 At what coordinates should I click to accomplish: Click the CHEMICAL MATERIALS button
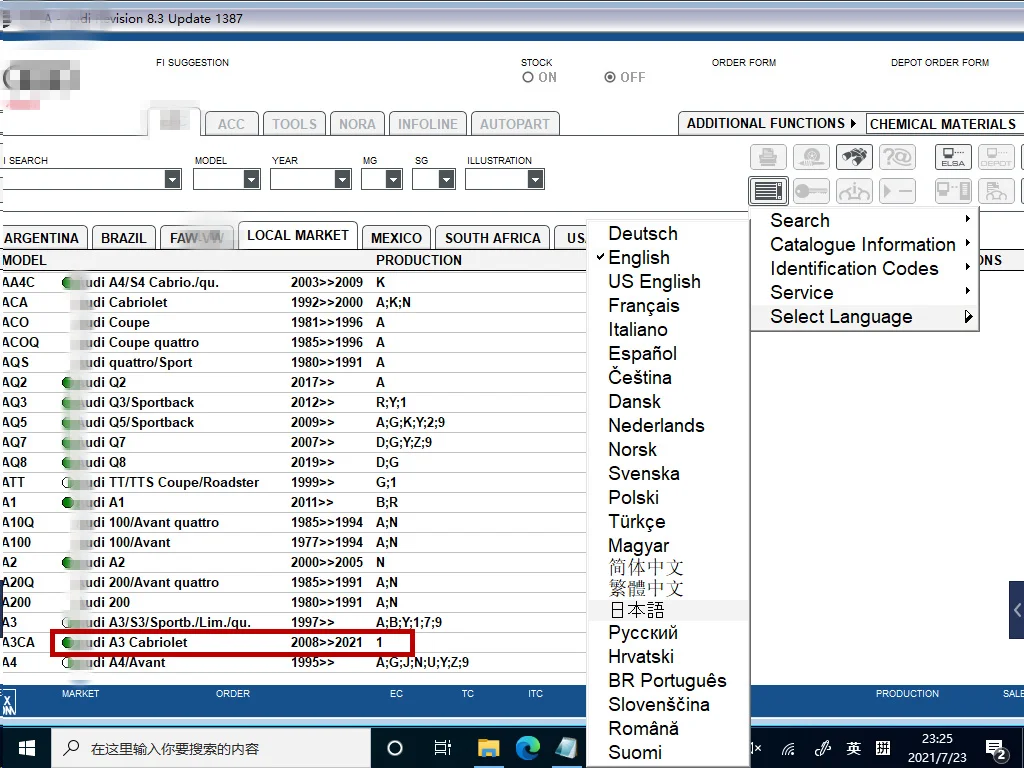coord(942,124)
